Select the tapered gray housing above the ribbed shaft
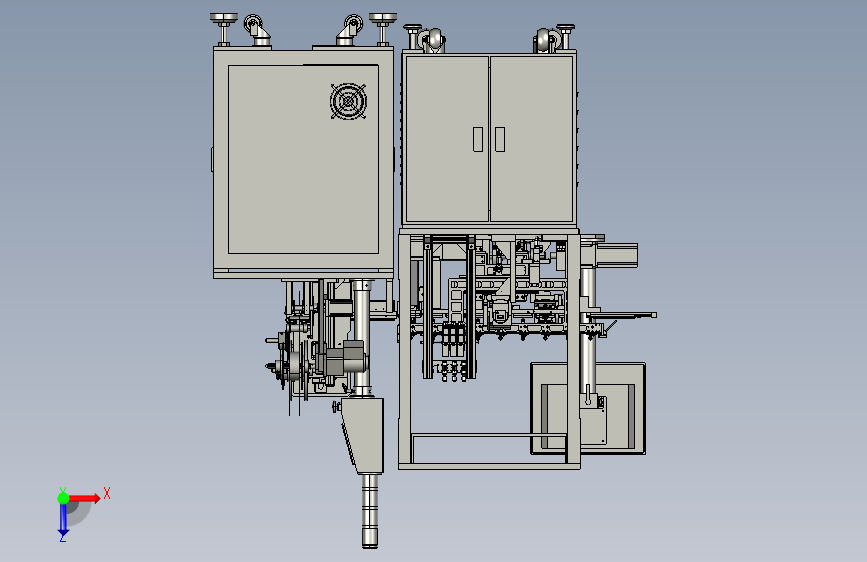The image size is (867, 562). pos(363,435)
